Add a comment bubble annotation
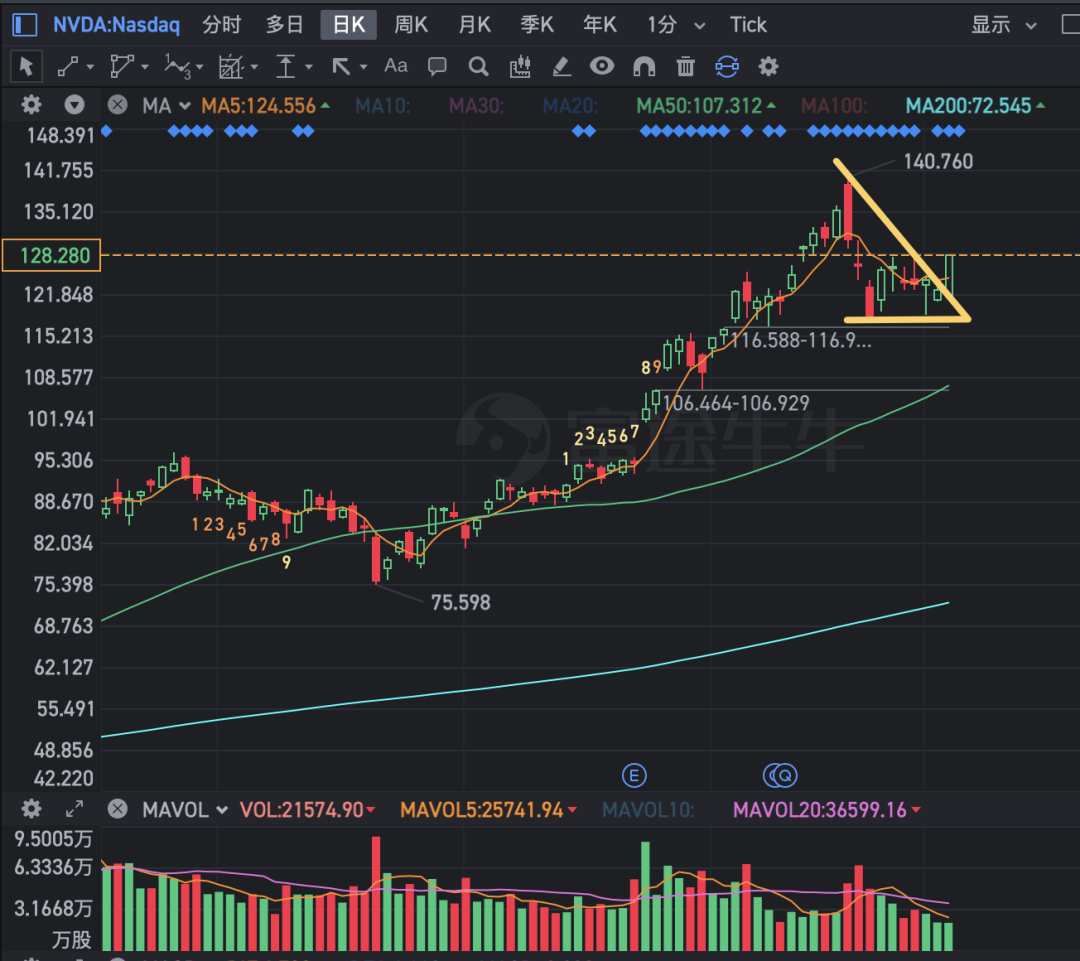This screenshot has height=961, width=1080. [437, 67]
